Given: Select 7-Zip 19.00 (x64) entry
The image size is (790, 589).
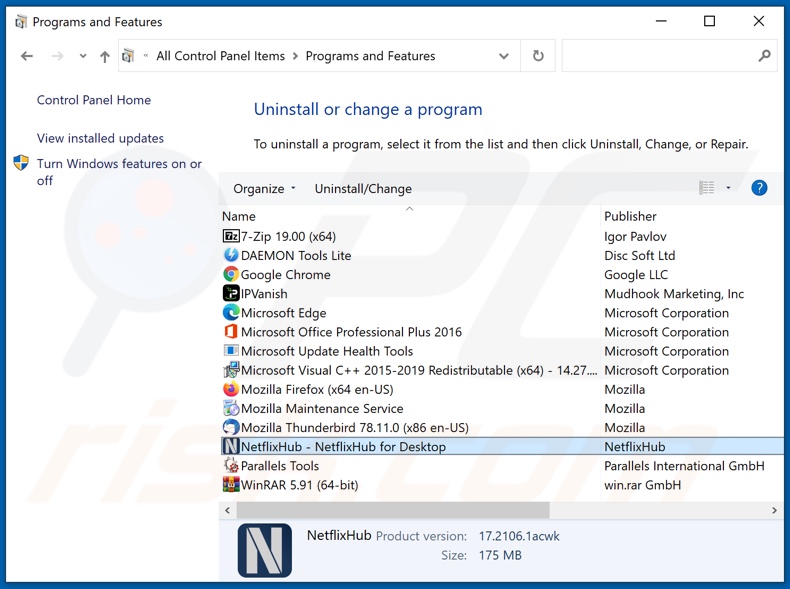Looking at the screenshot, I should (288, 236).
